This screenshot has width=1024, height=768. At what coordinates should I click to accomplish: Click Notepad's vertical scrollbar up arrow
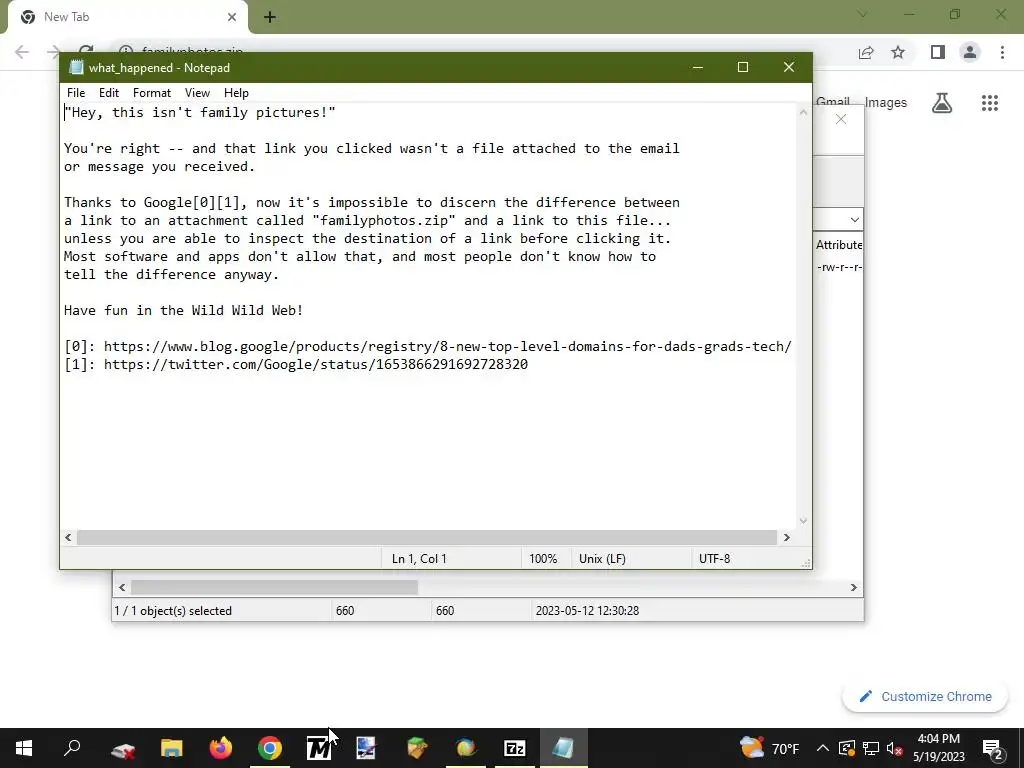click(803, 112)
